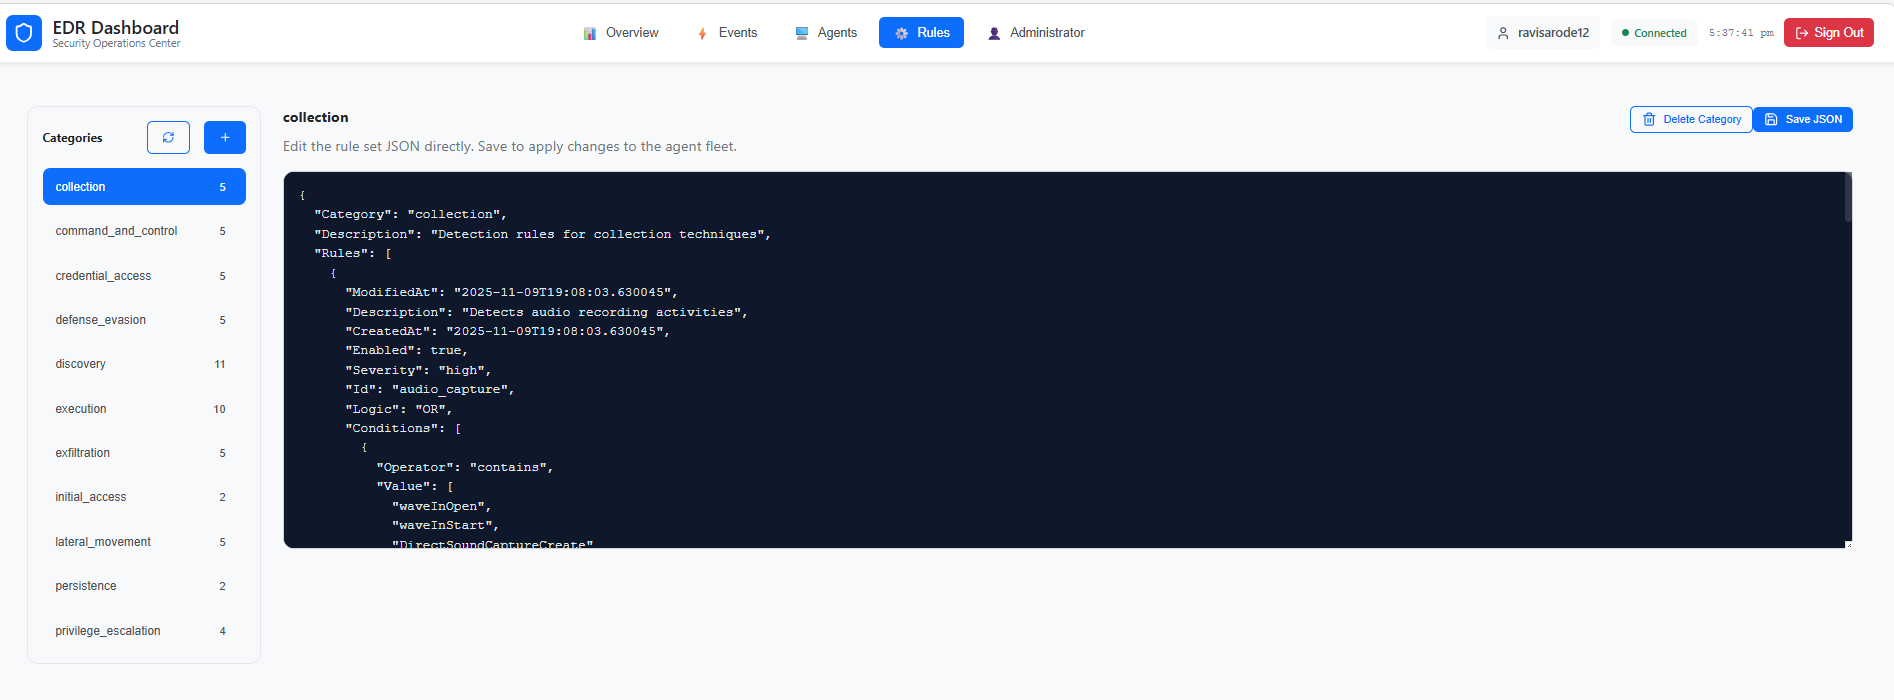Click the trash icon in Delete Category
Viewport: 1894px width, 700px height.
tap(1649, 120)
